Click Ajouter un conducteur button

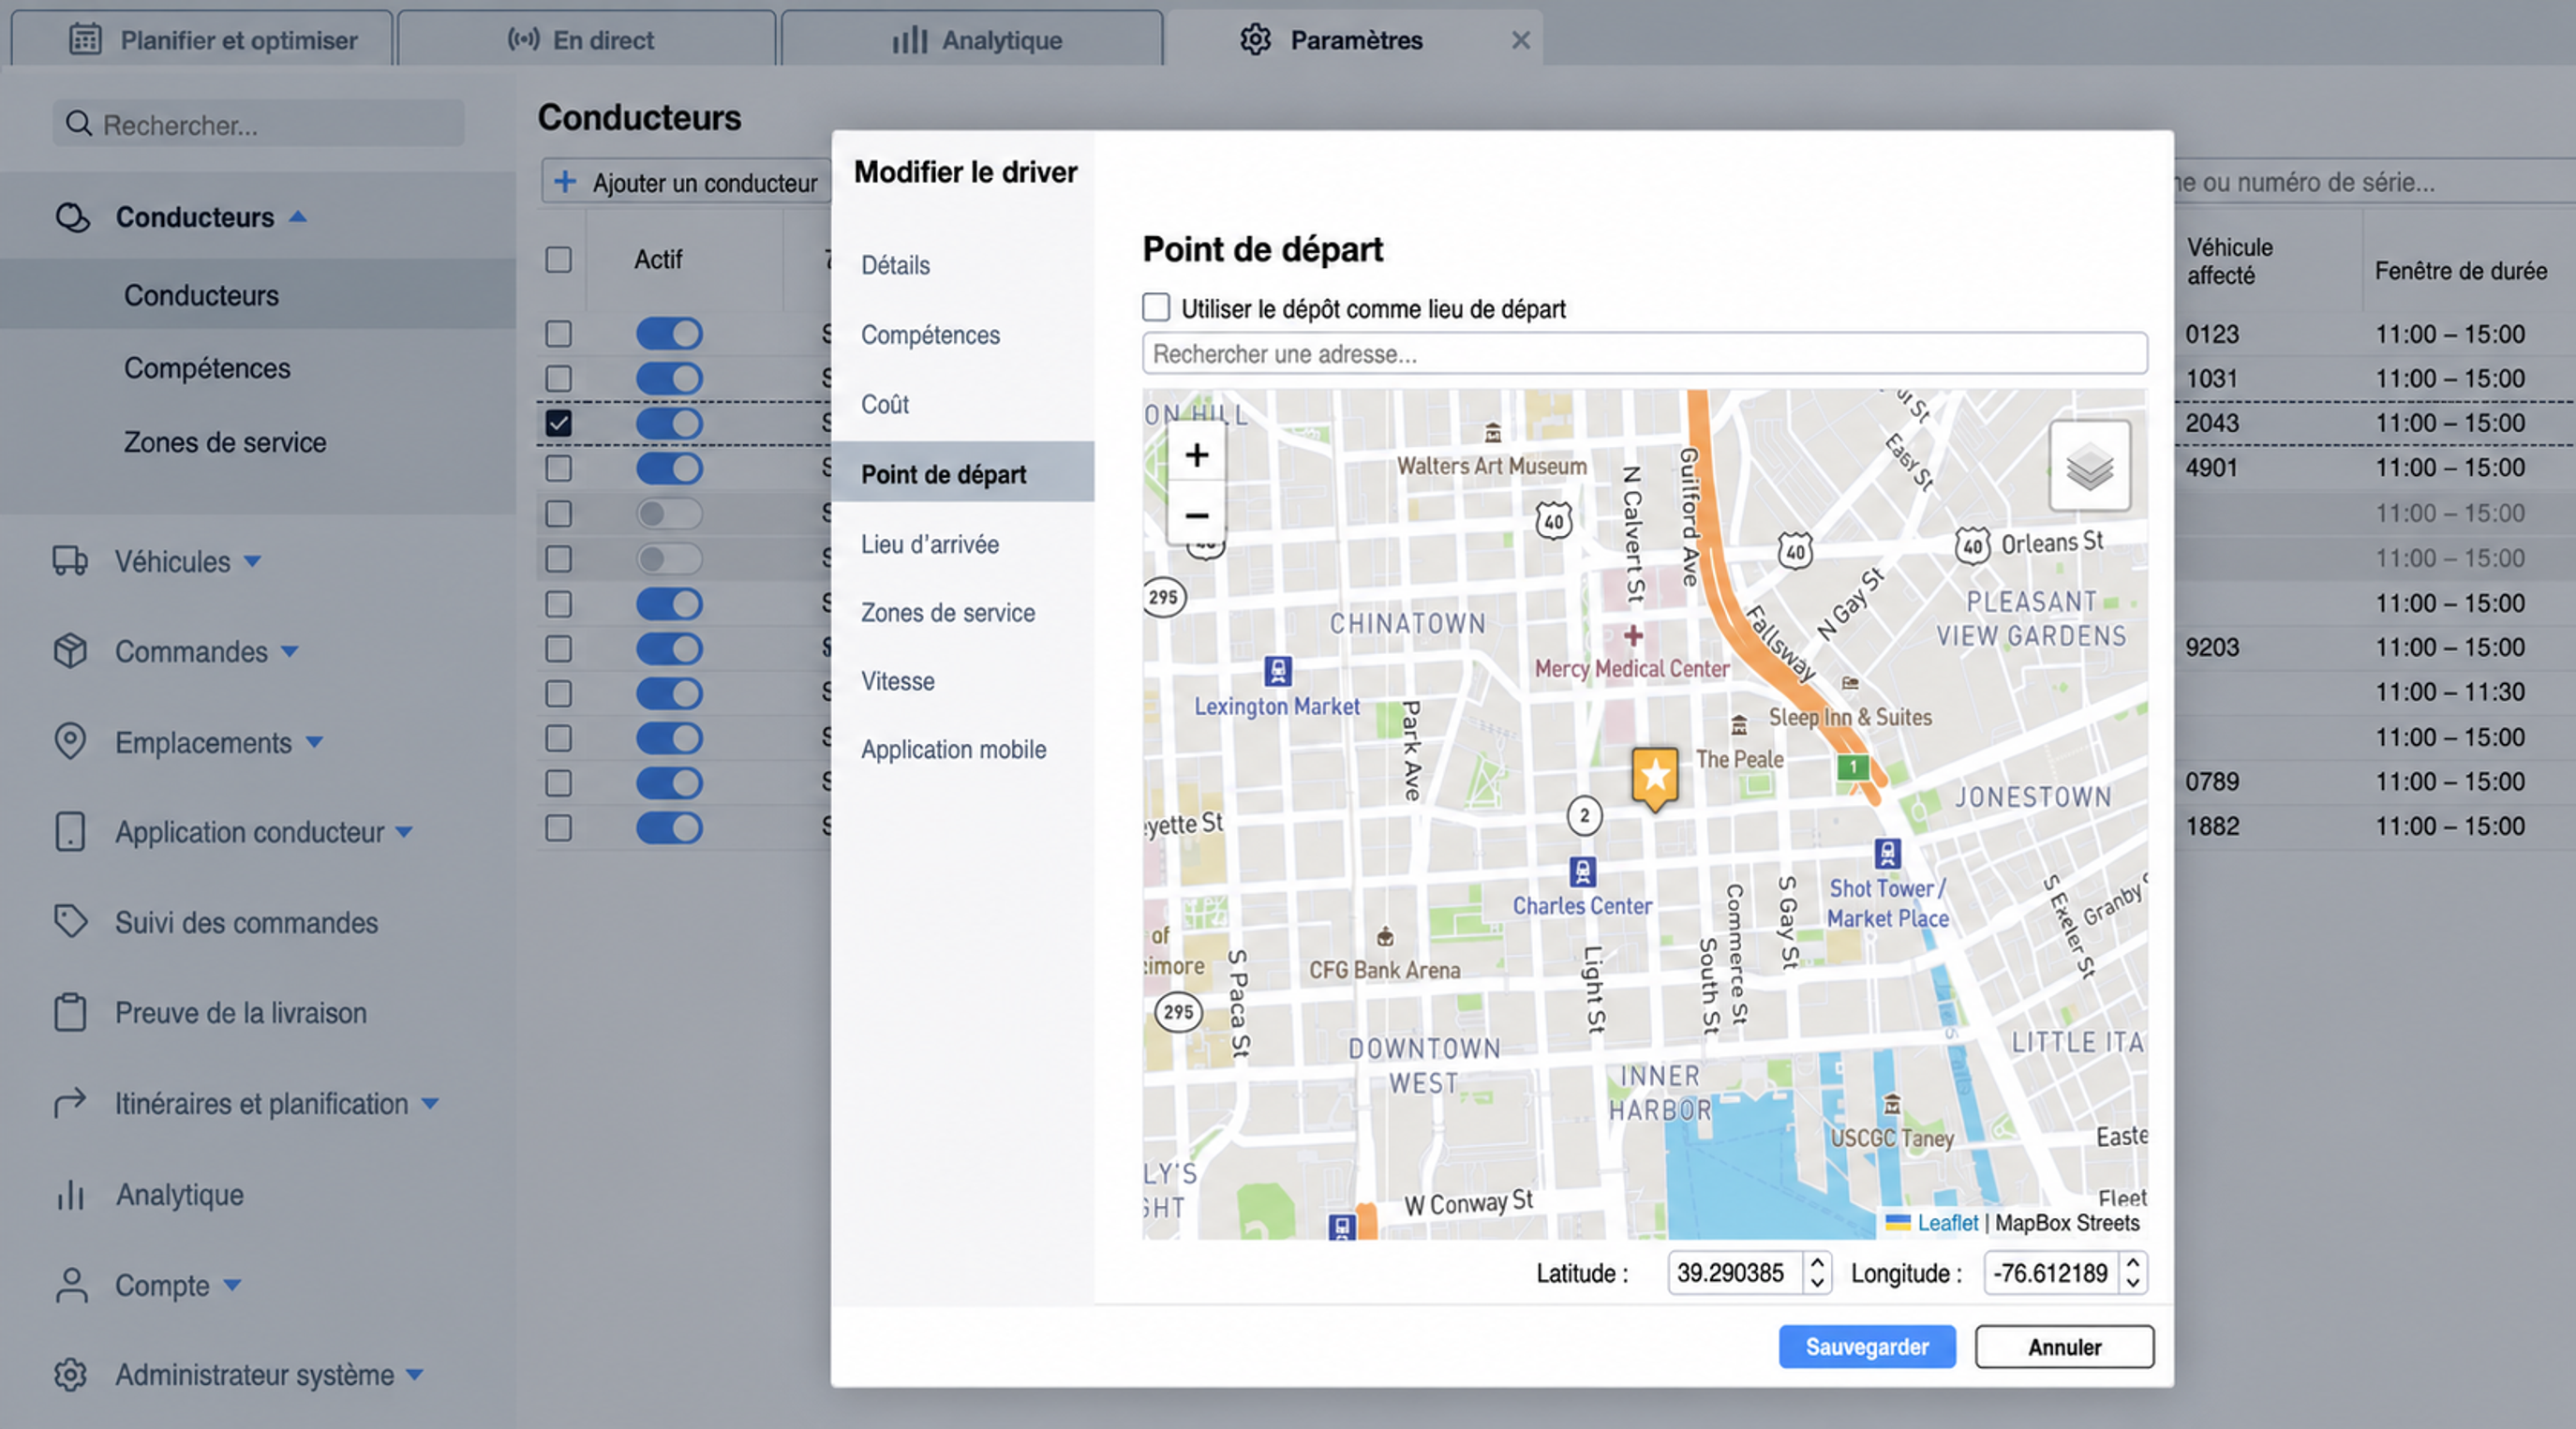point(686,182)
